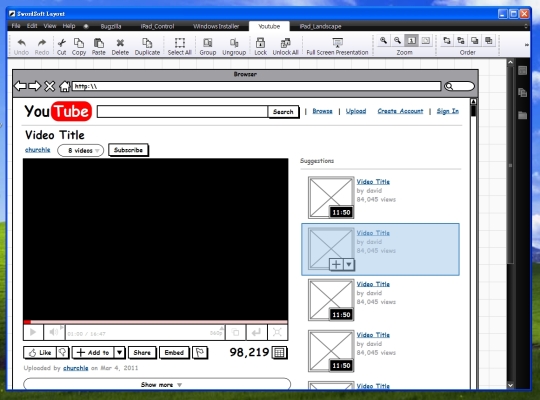Switch to the iPad_Landscape tab
Viewport: 540px width, 400px height.
tap(320, 26)
